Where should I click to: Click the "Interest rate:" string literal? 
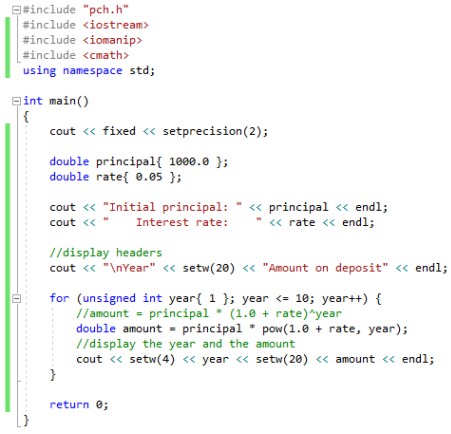tap(182, 222)
